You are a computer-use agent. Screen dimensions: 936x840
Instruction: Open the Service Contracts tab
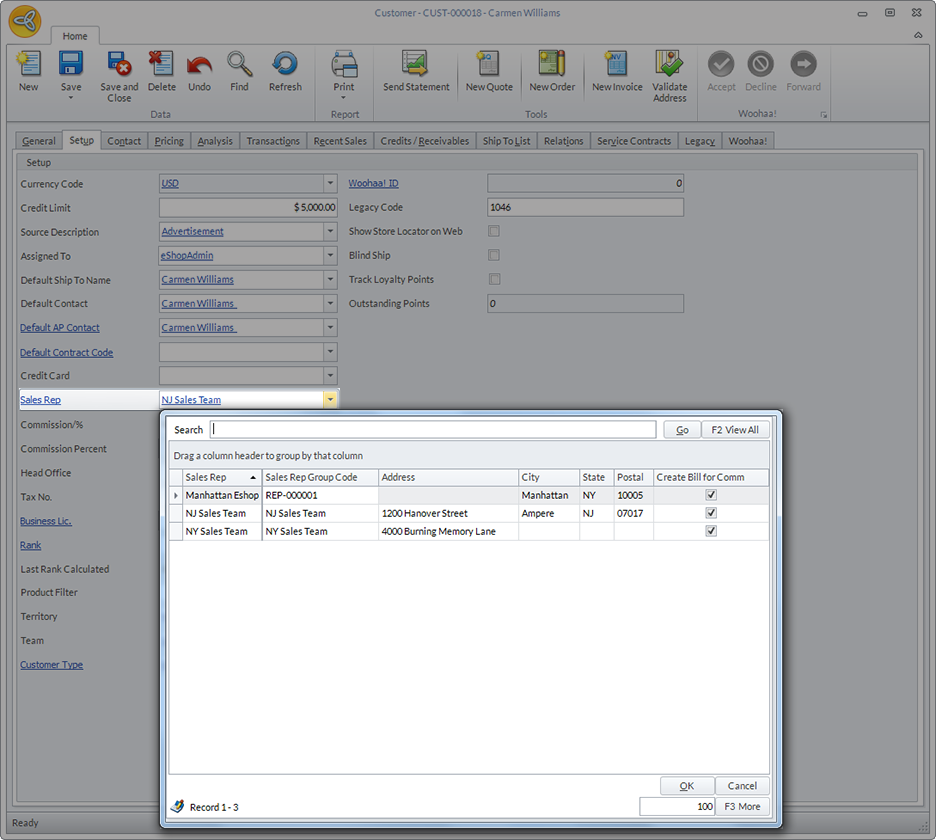click(x=634, y=141)
